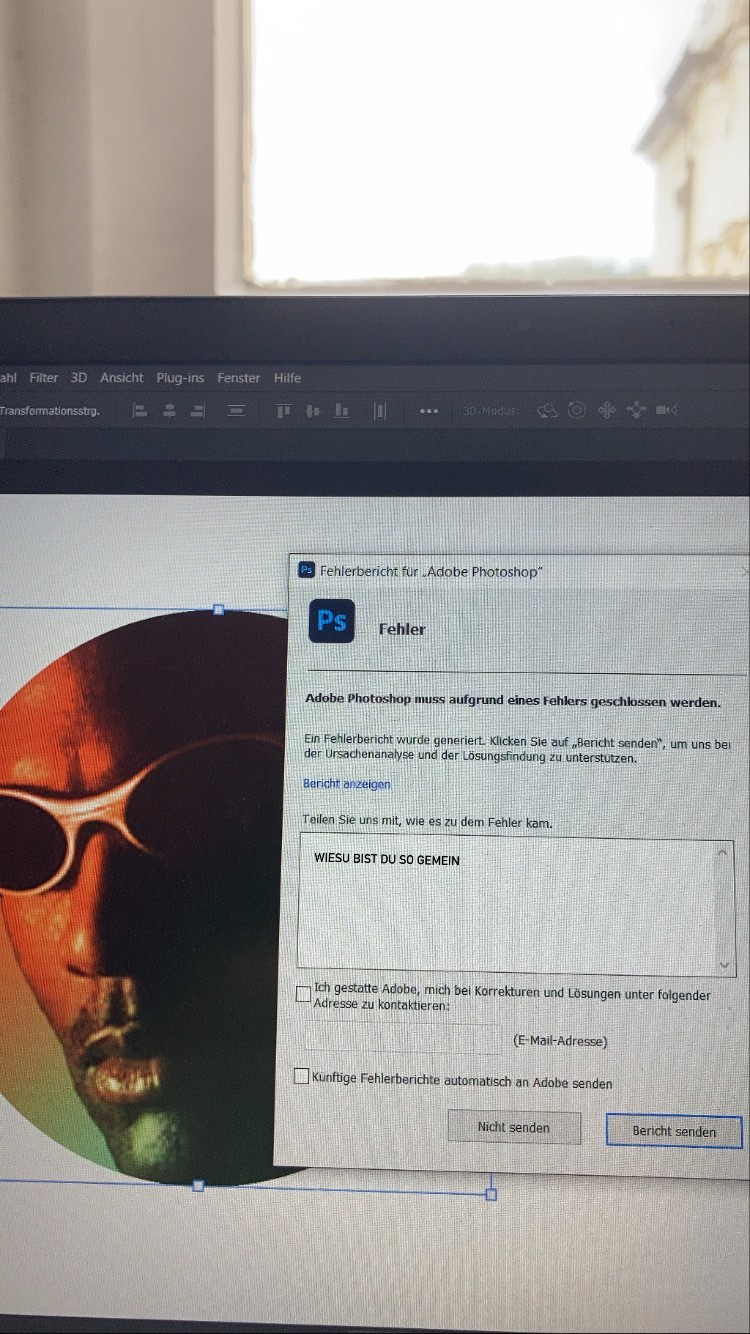This screenshot has width=750, height=1334.
Task: Open the Hilfe menu
Action: coord(288,378)
